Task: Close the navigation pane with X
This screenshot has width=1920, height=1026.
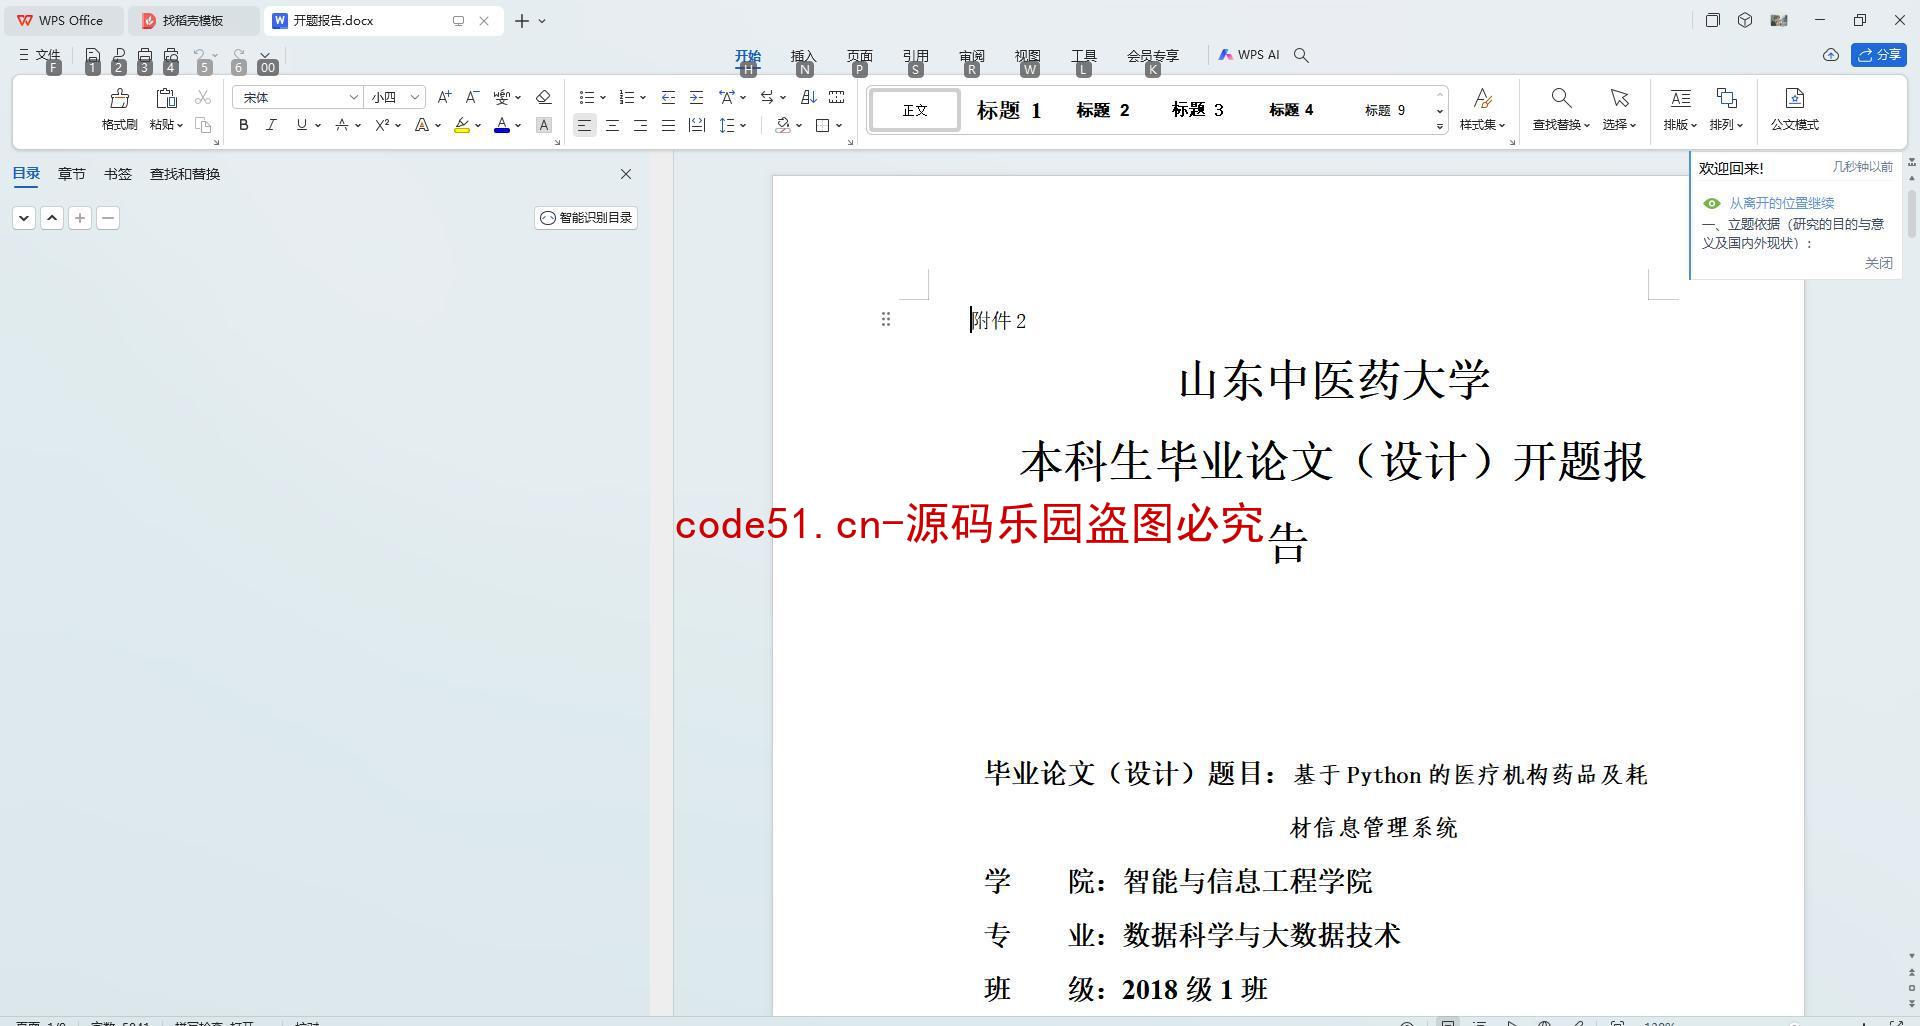Action: coord(626,174)
